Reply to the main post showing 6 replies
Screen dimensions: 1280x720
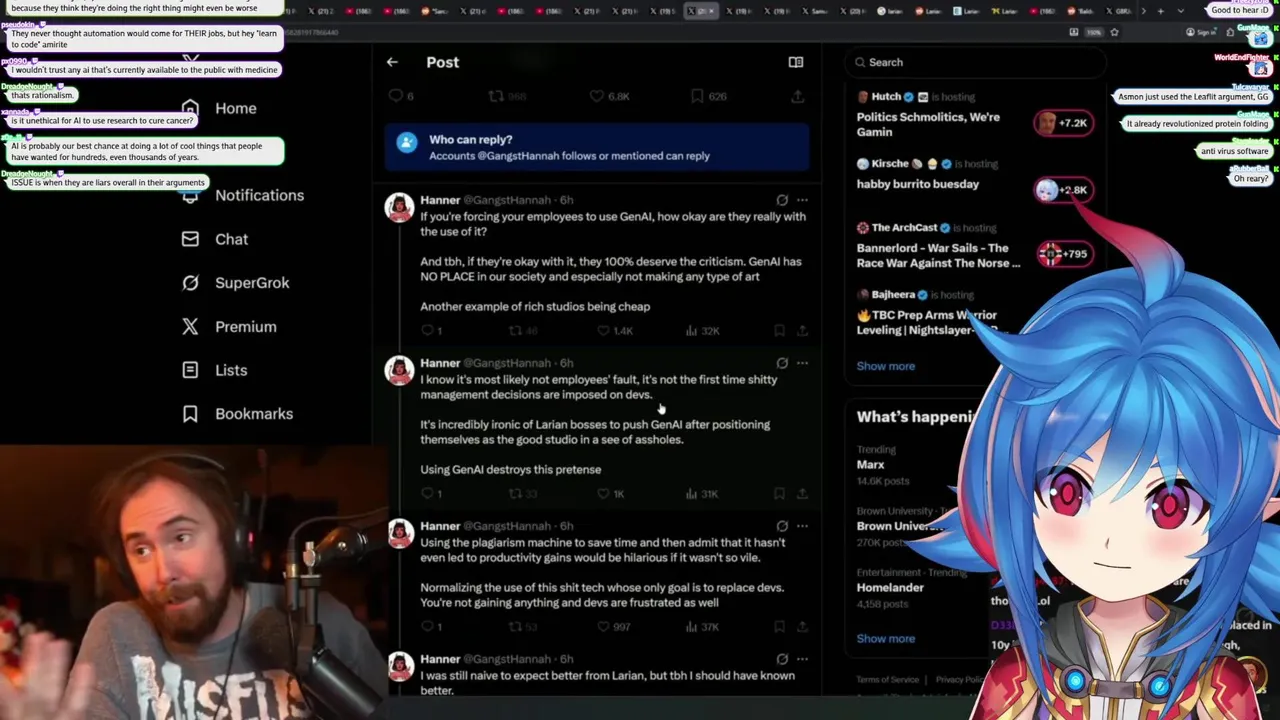coord(400,96)
